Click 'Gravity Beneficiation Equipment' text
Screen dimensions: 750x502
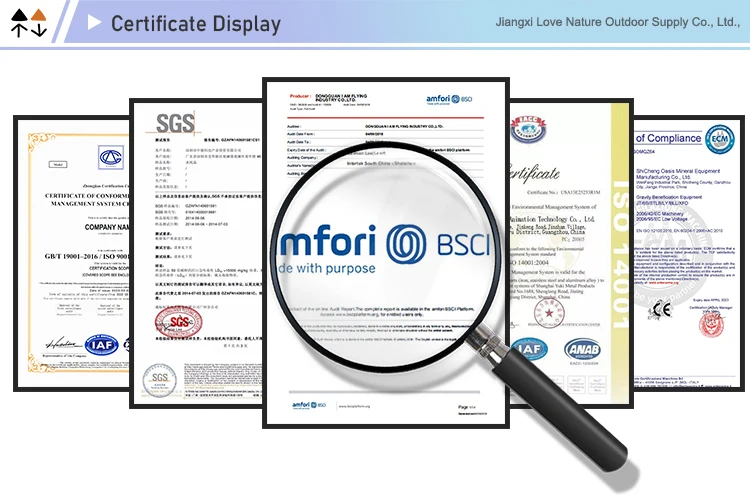click(x=669, y=197)
